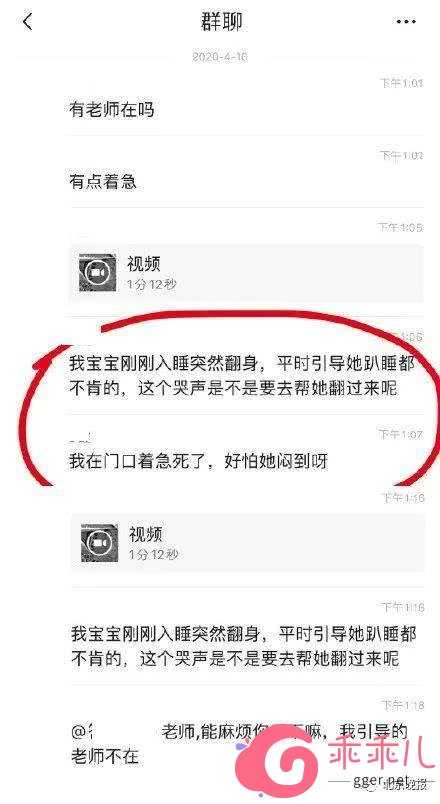Viewport: 440px width, 804px height.
Task: Tap the 下午1:07 timestamp
Action: pos(401,434)
